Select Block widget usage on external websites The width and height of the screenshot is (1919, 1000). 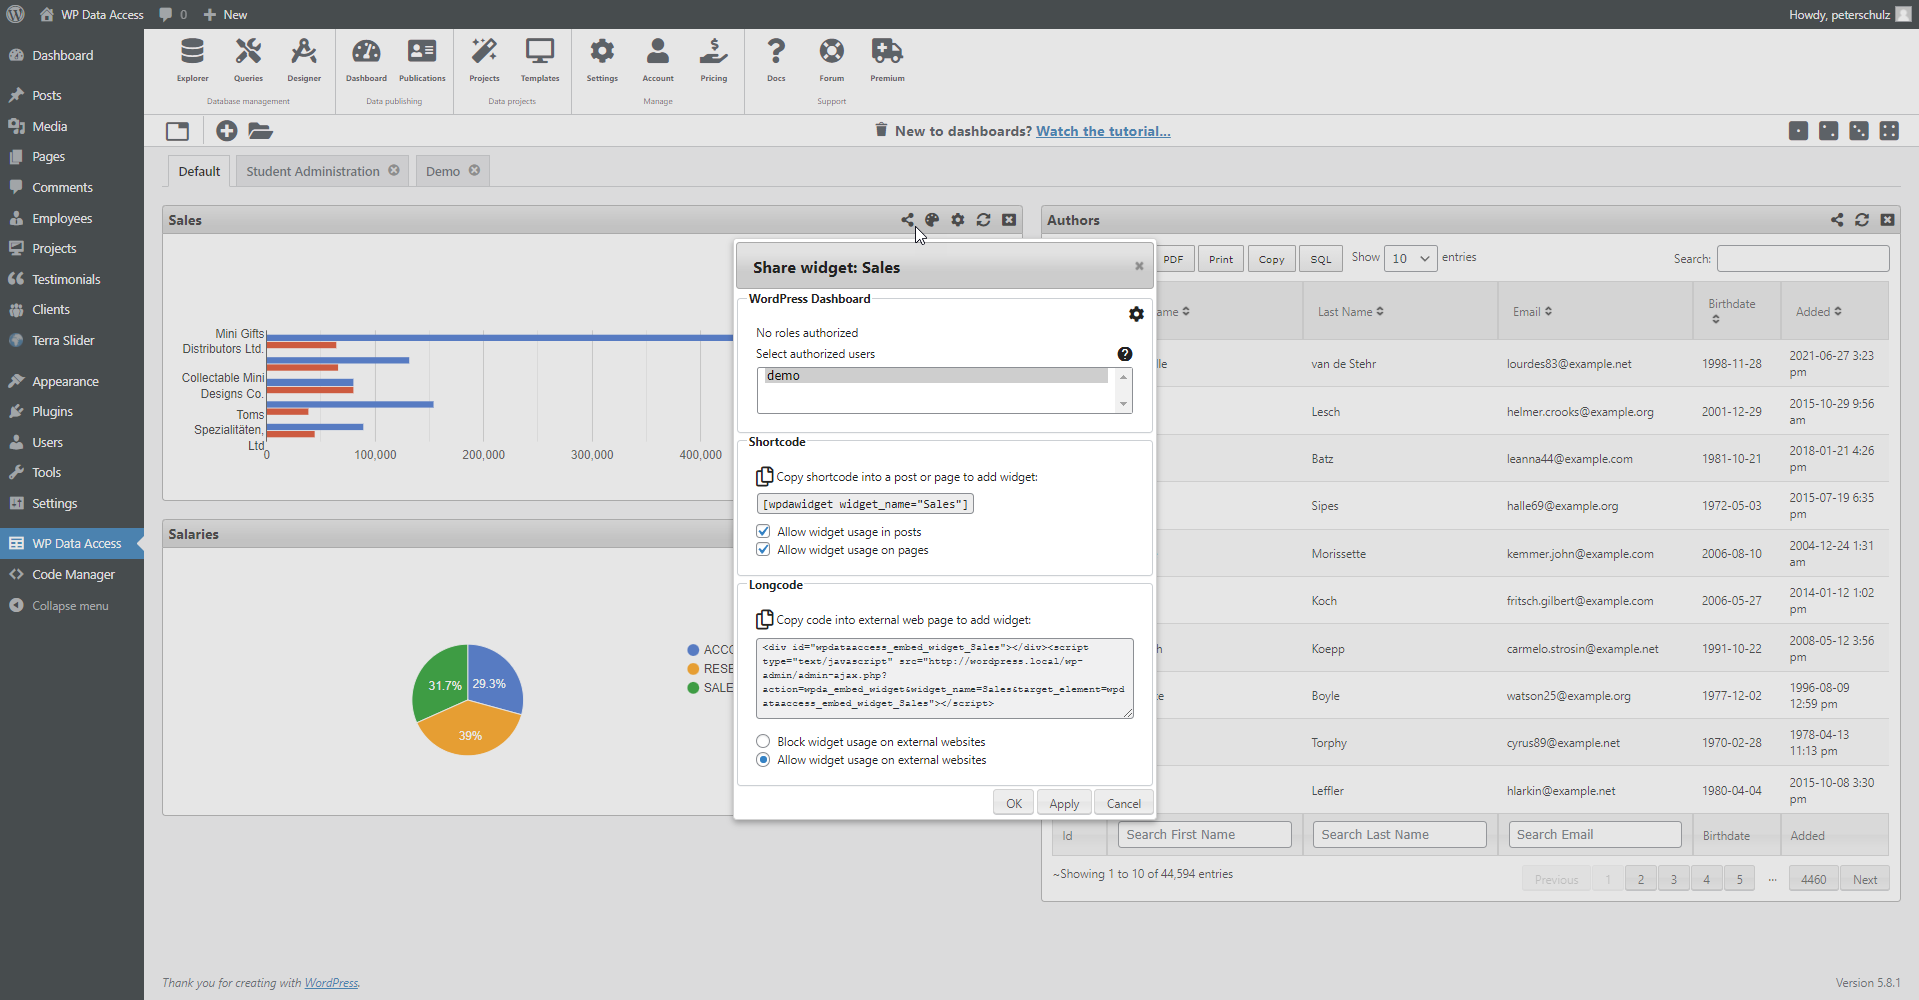pyautogui.click(x=763, y=742)
